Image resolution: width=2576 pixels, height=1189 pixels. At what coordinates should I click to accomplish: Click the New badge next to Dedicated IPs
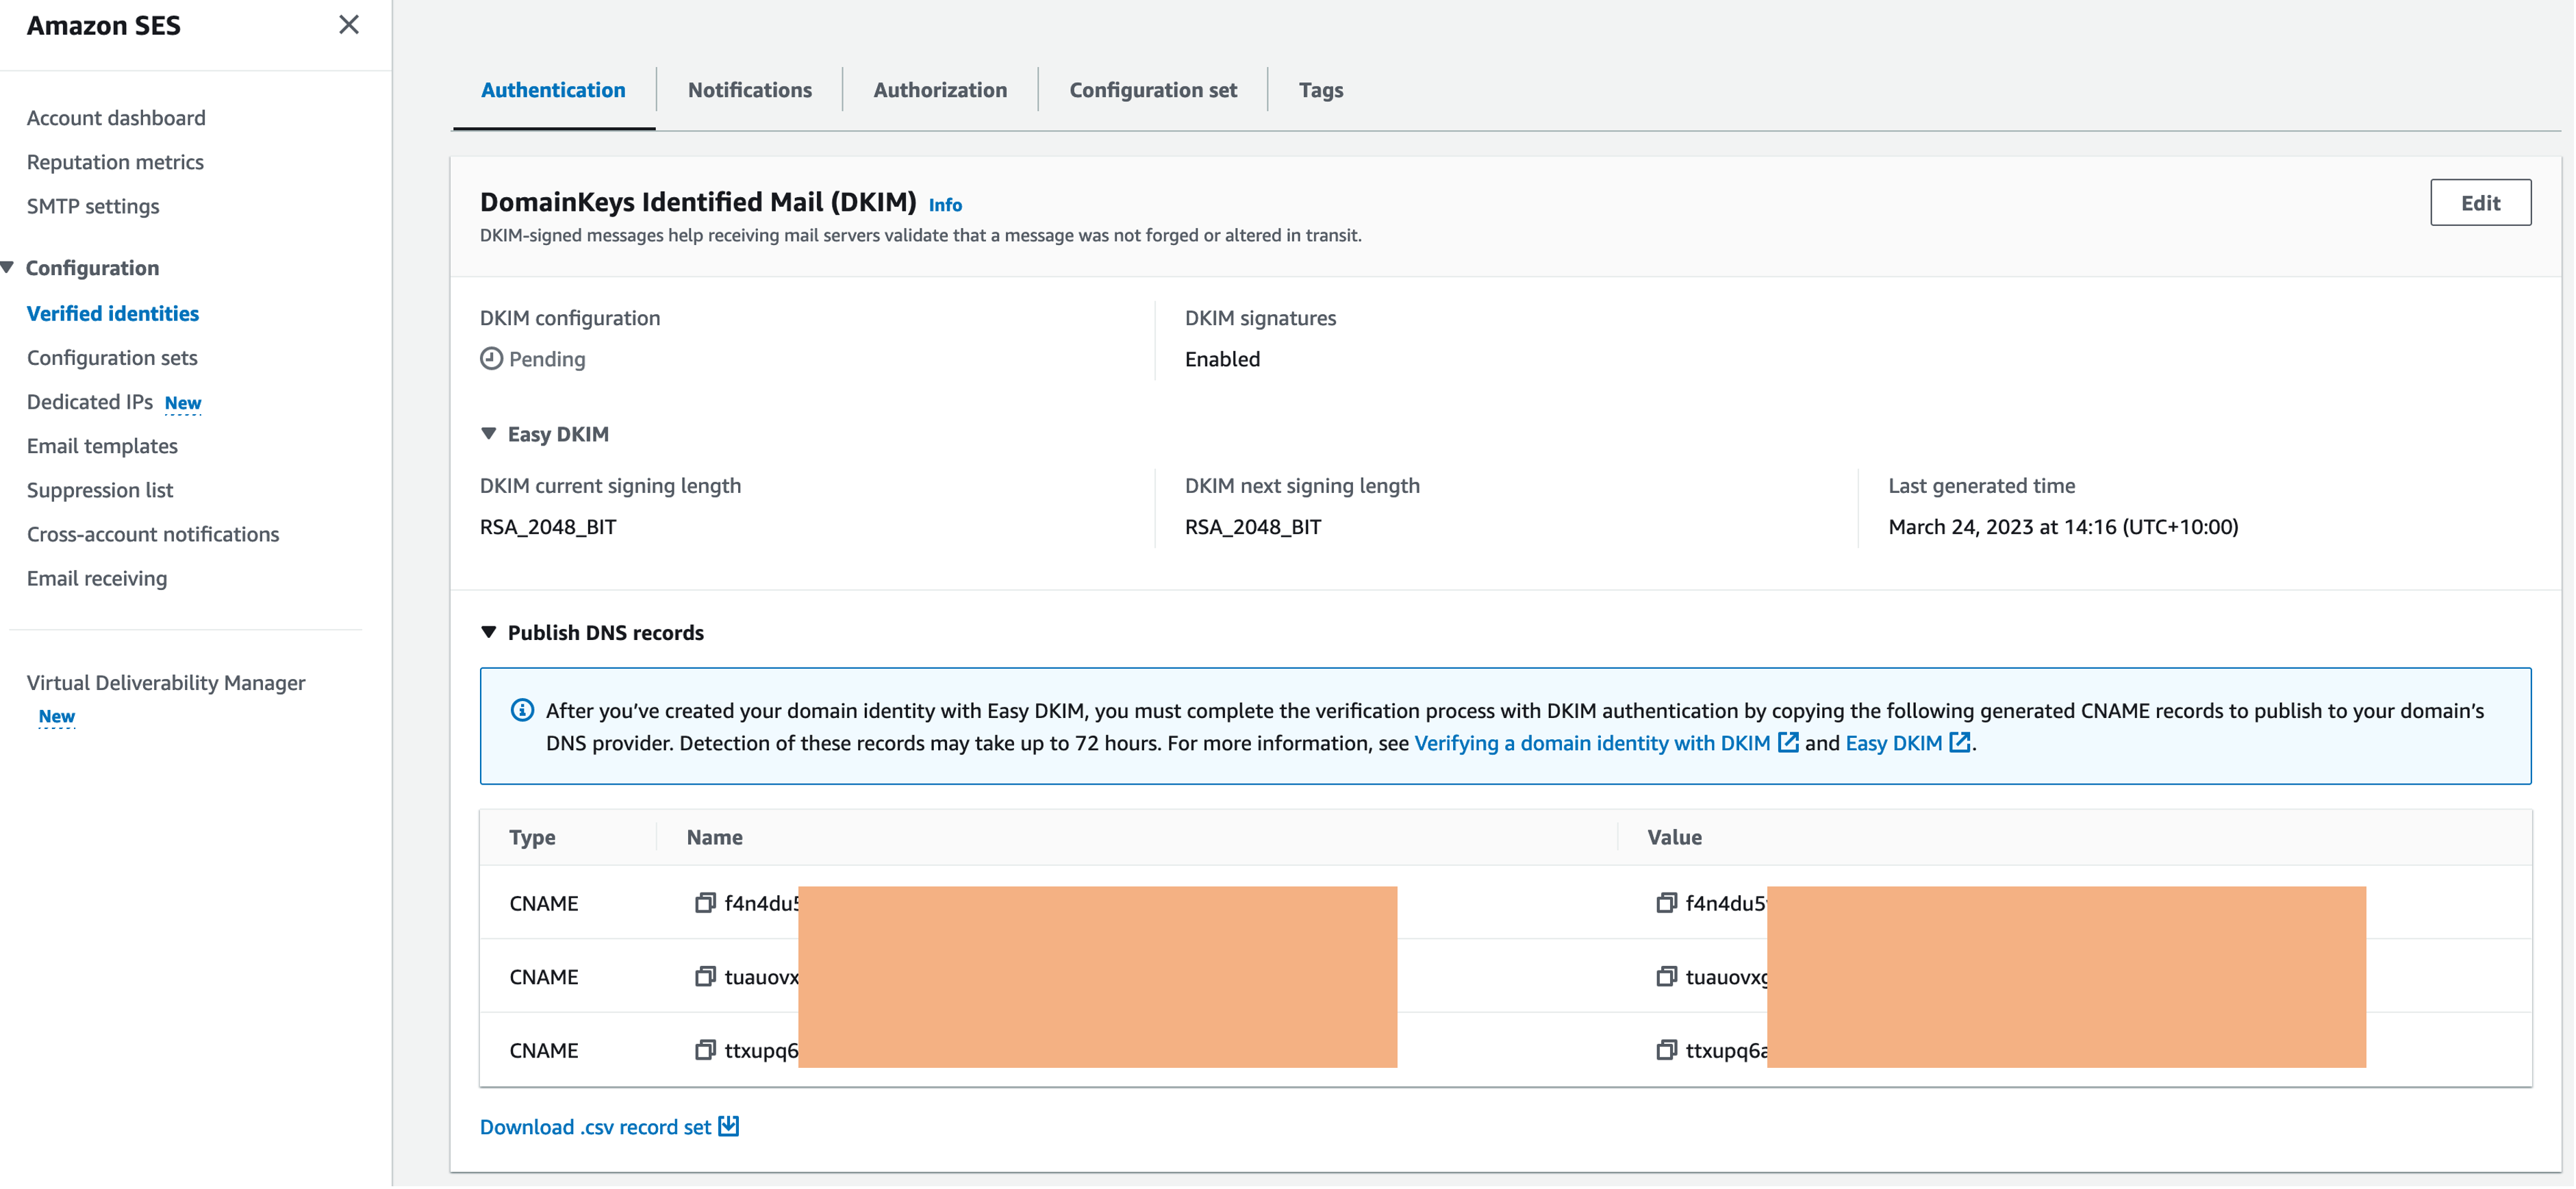[x=183, y=403]
